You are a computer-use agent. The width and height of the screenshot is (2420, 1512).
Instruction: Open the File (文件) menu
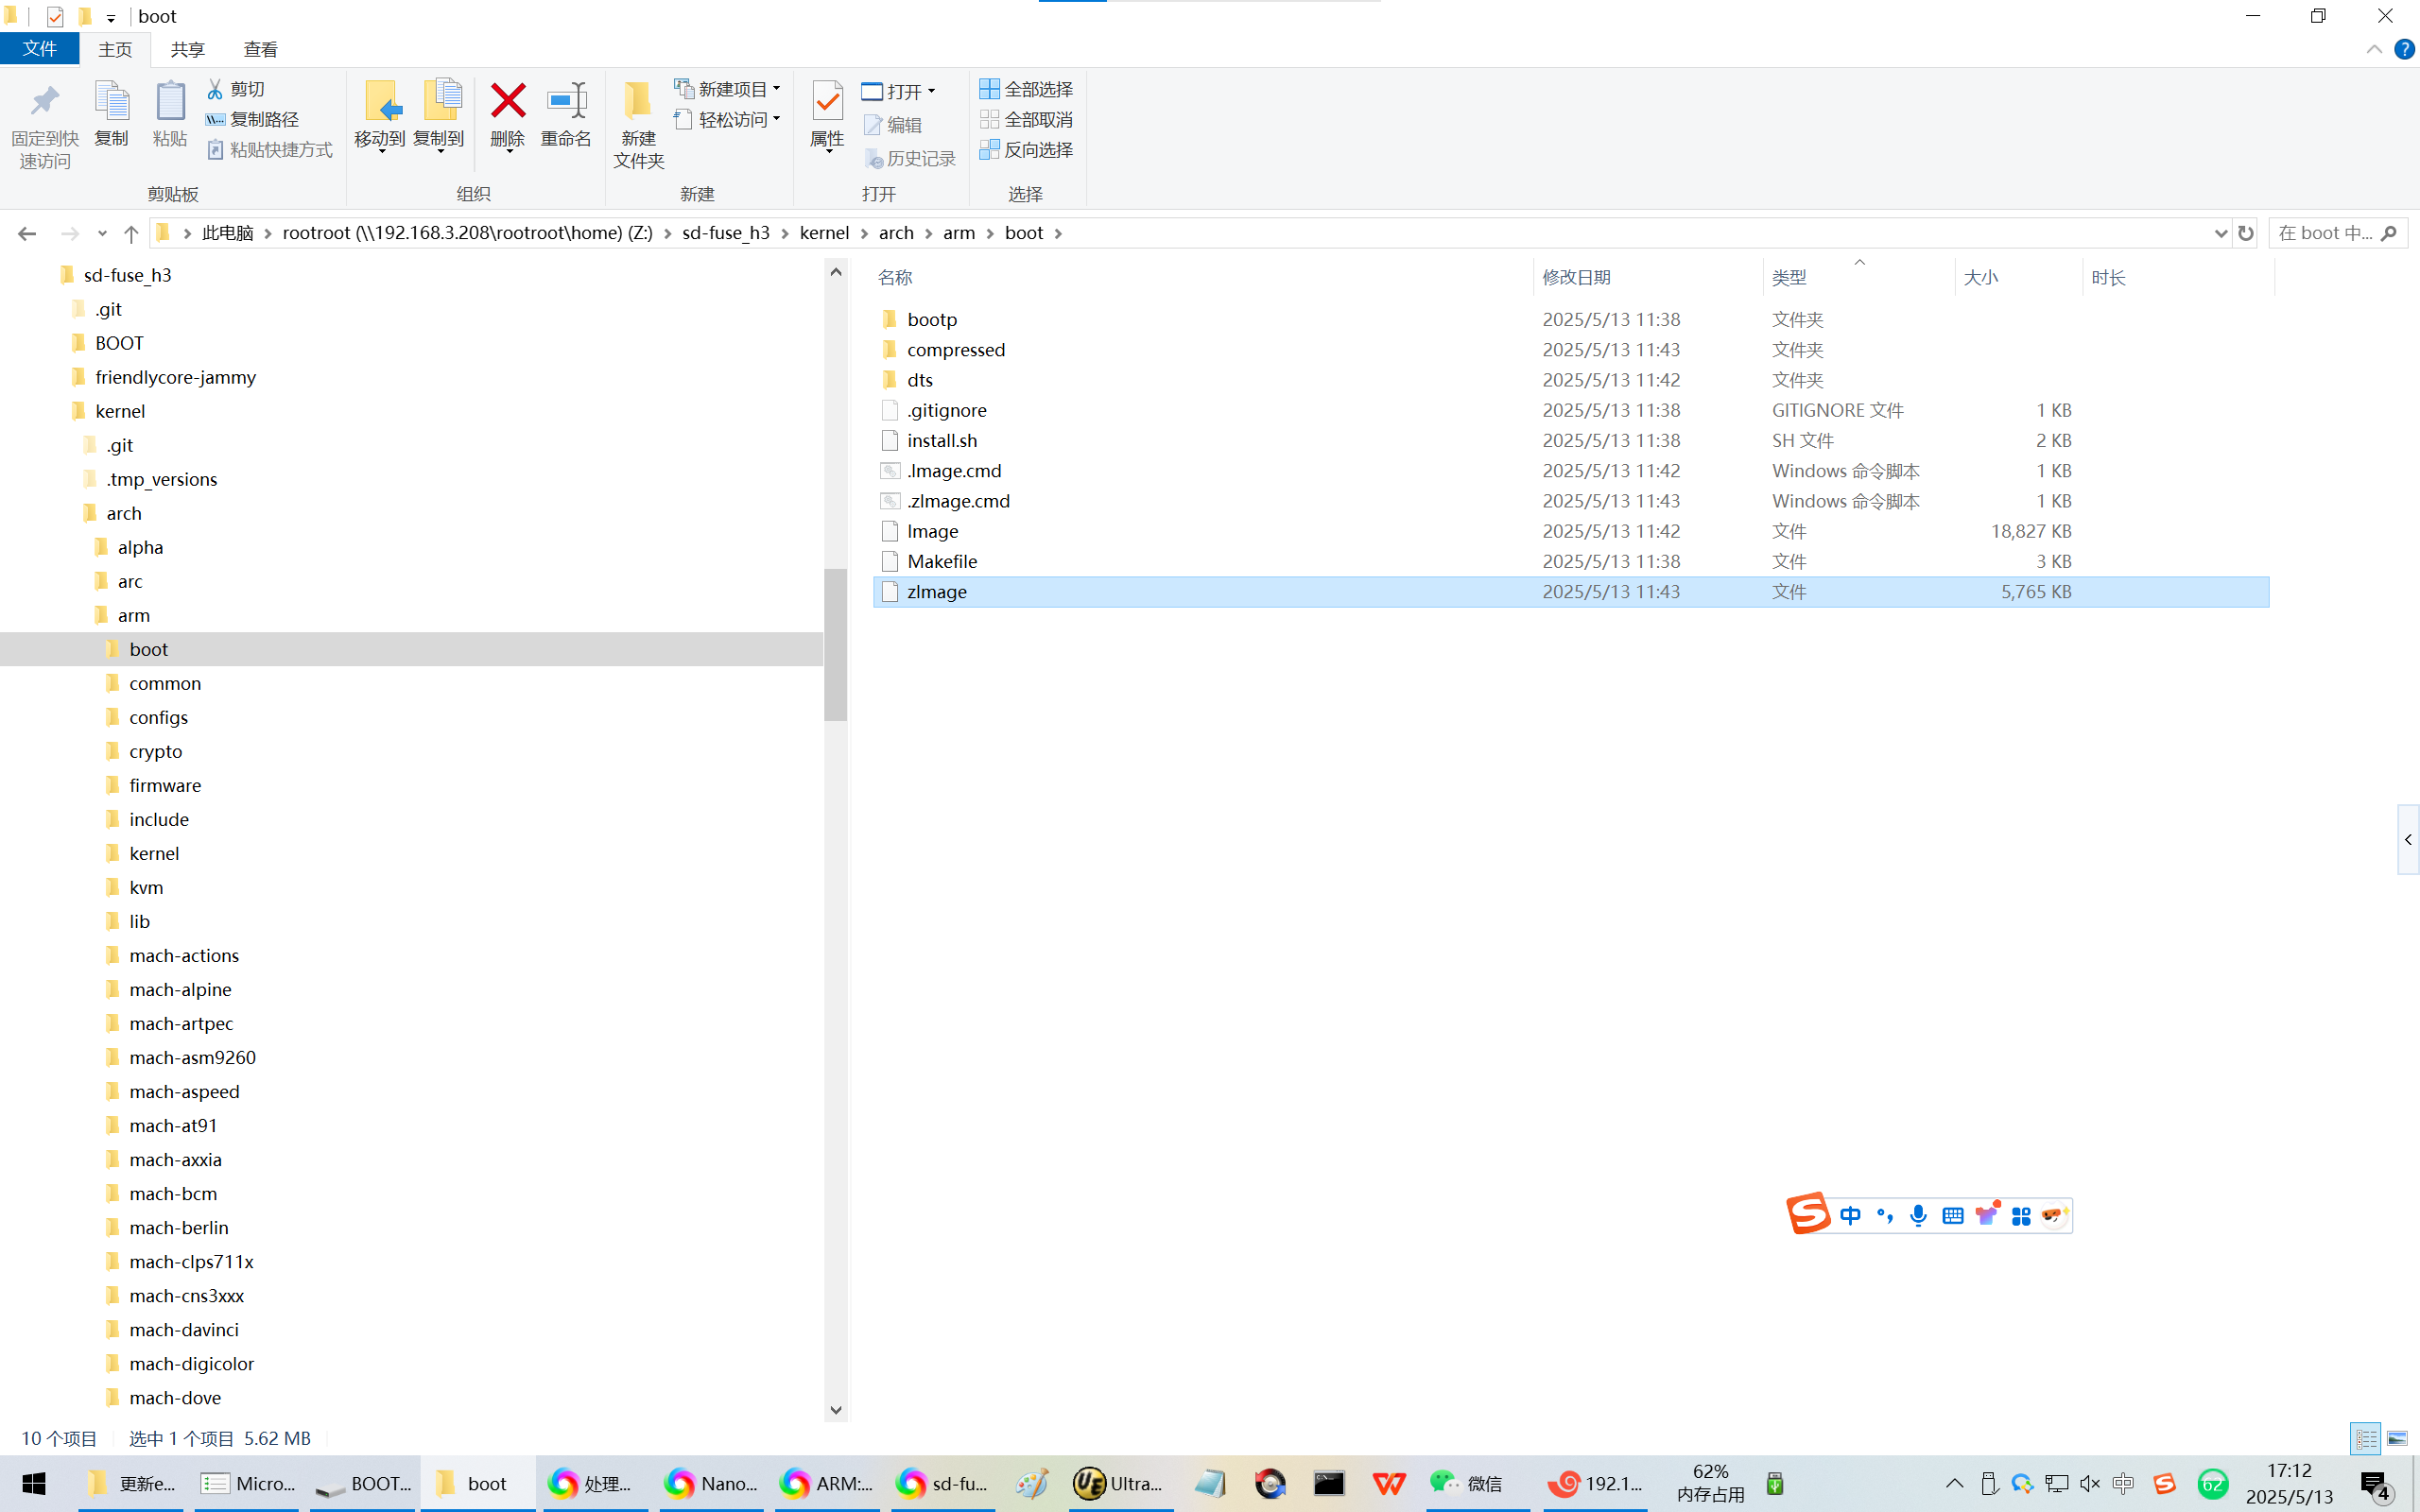(x=40, y=49)
